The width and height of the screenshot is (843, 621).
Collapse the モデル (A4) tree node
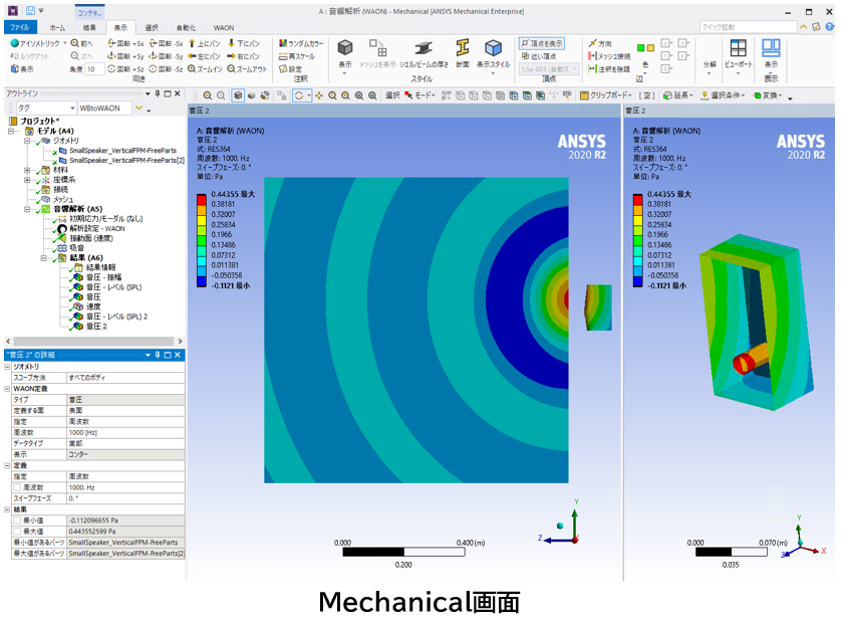(11, 131)
